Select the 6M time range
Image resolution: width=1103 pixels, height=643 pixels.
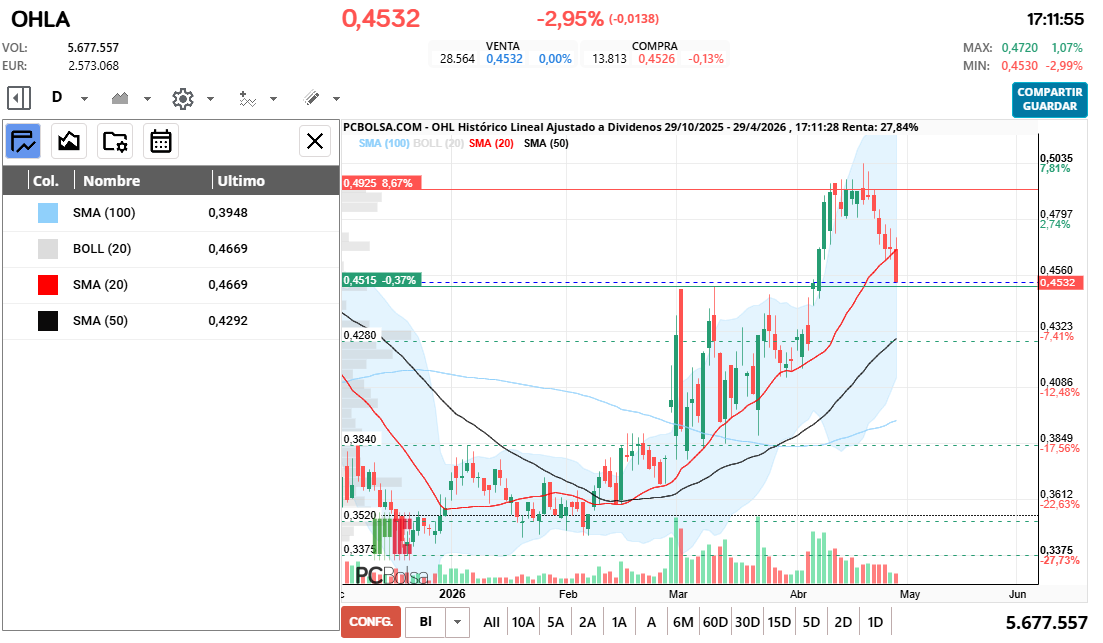coord(683,622)
